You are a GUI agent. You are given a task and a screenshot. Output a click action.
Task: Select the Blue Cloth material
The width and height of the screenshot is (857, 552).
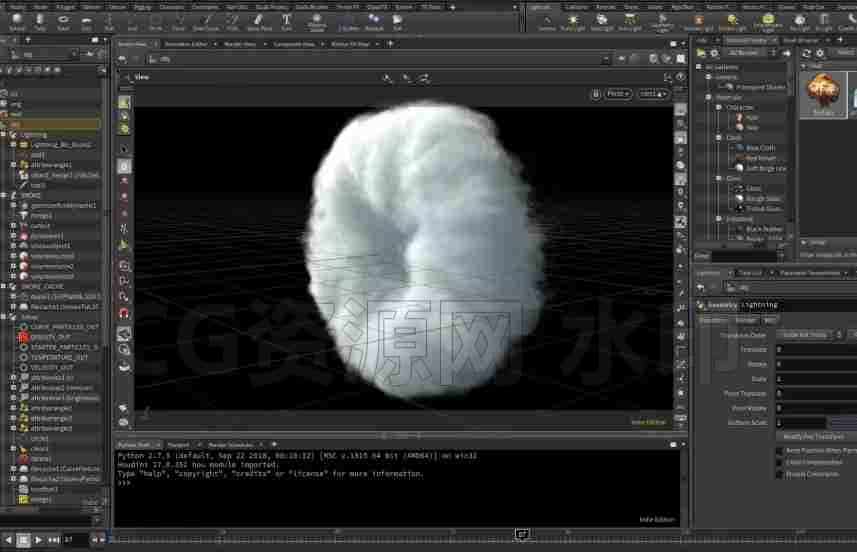click(x=760, y=148)
